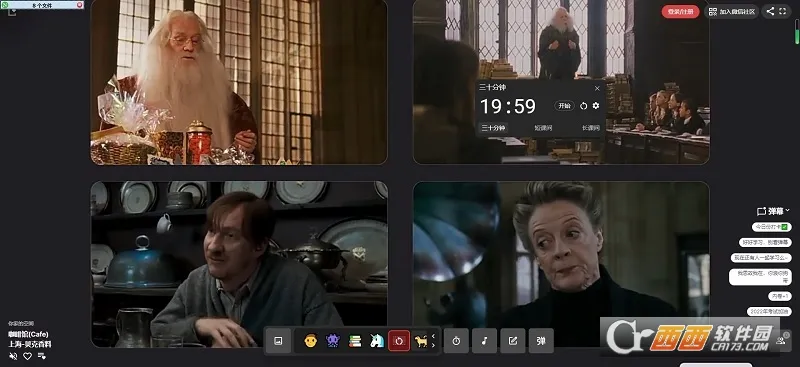Click the 19:59 countdown display
The height and width of the screenshot is (367, 800).
pyautogui.click(x=508, y=106)
